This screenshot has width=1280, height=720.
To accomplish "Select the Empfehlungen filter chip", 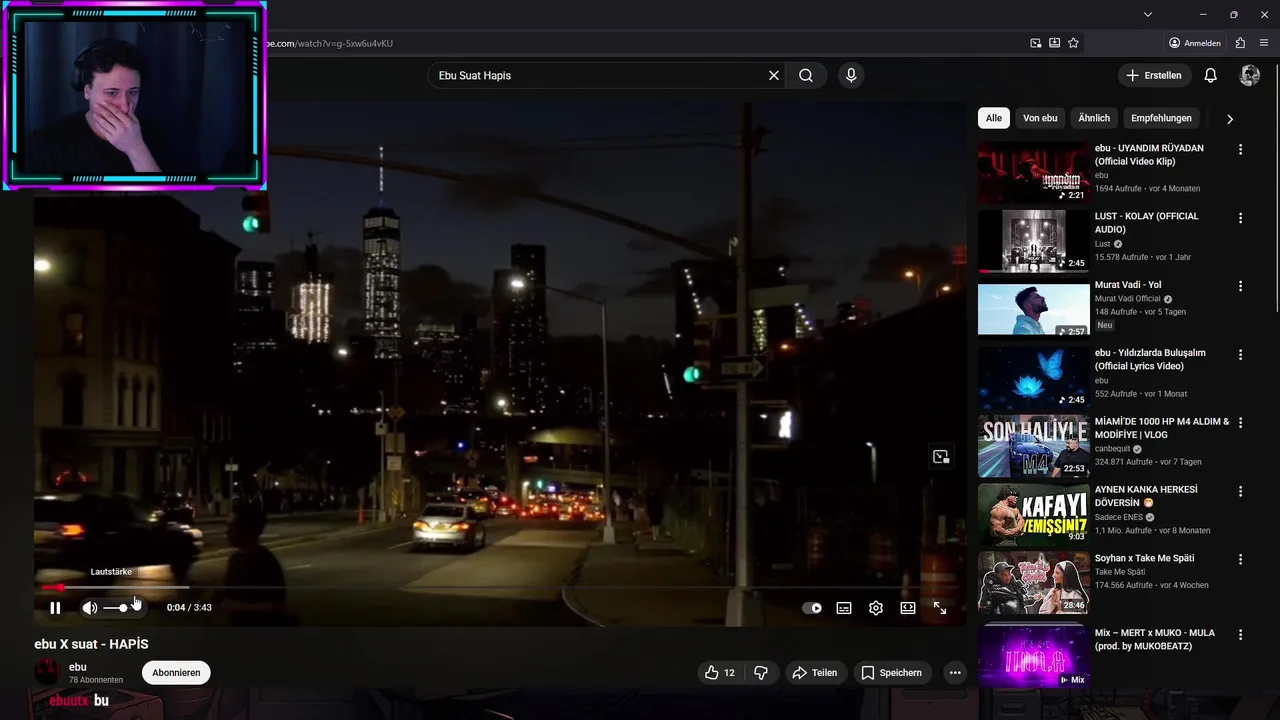I will click(x=1161, y=118).
